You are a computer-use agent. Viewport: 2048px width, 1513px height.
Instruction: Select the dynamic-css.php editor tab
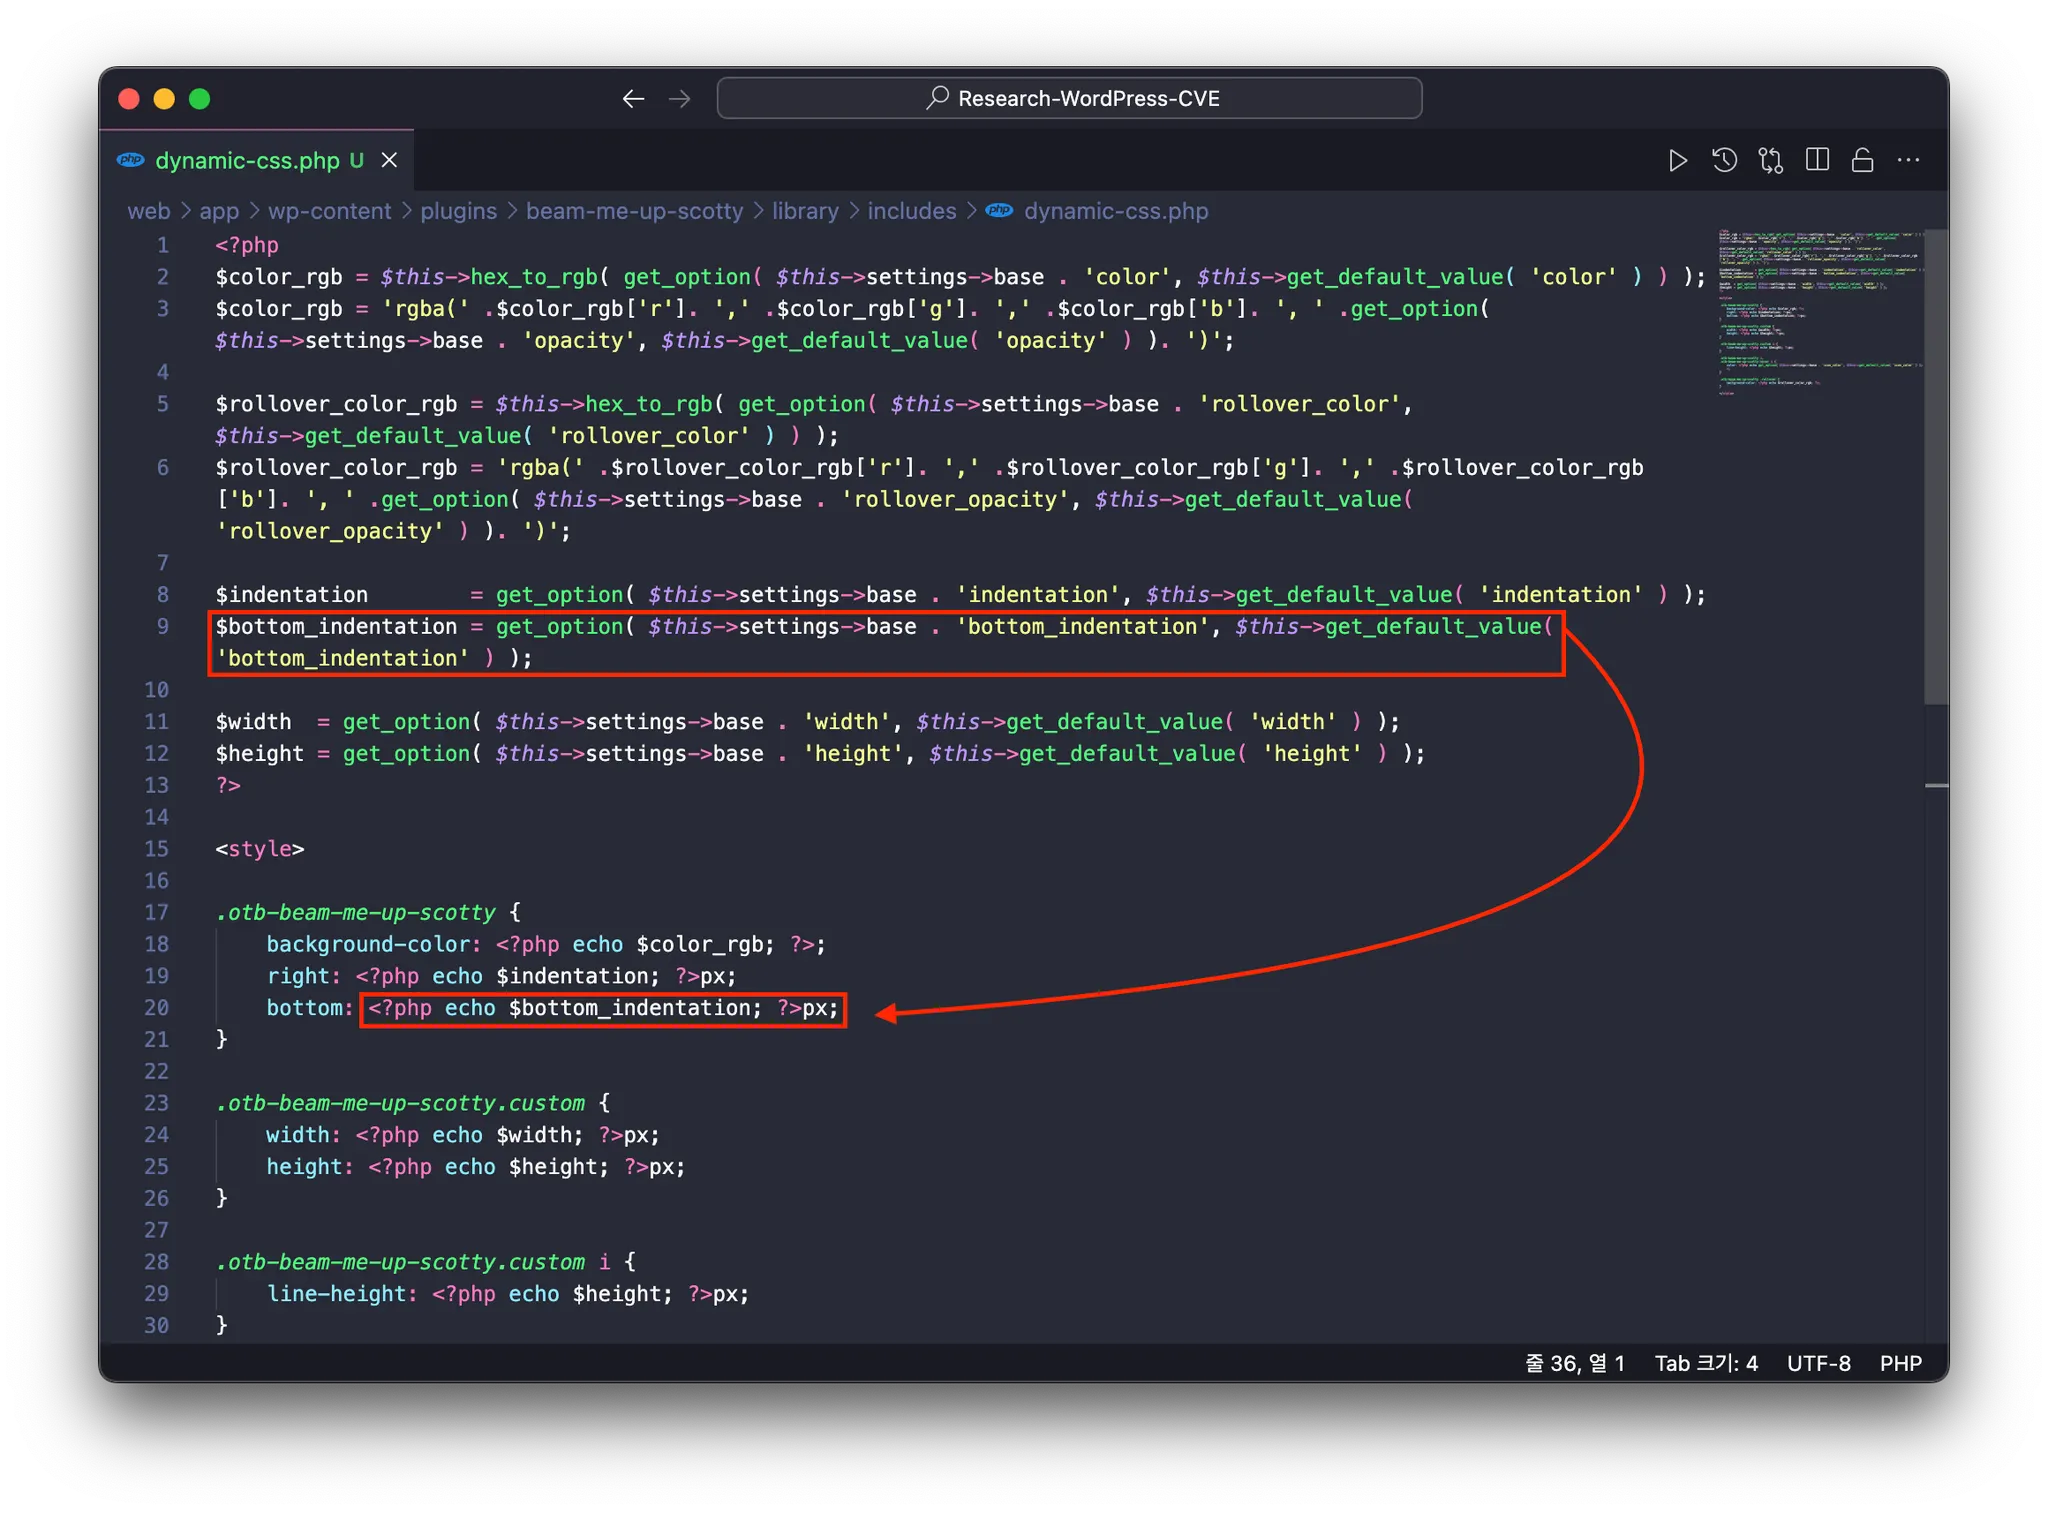(x=247, y=160)
